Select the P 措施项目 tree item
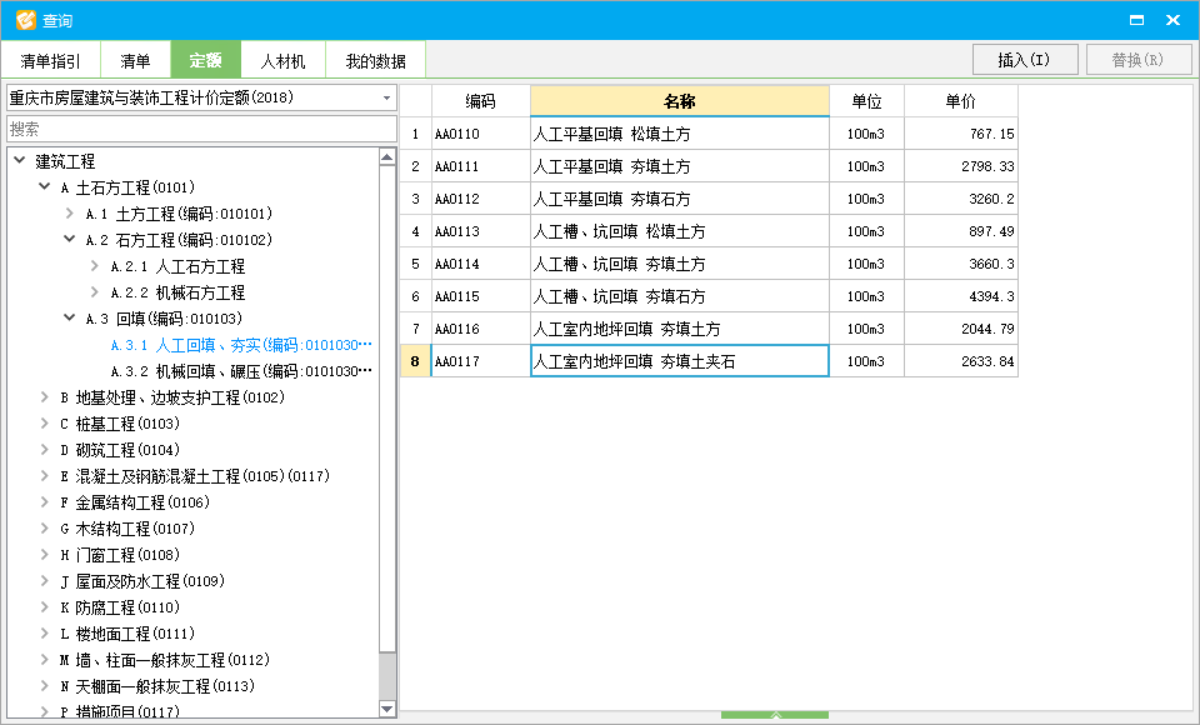The image size is (1200, 725). coord(120,711)
